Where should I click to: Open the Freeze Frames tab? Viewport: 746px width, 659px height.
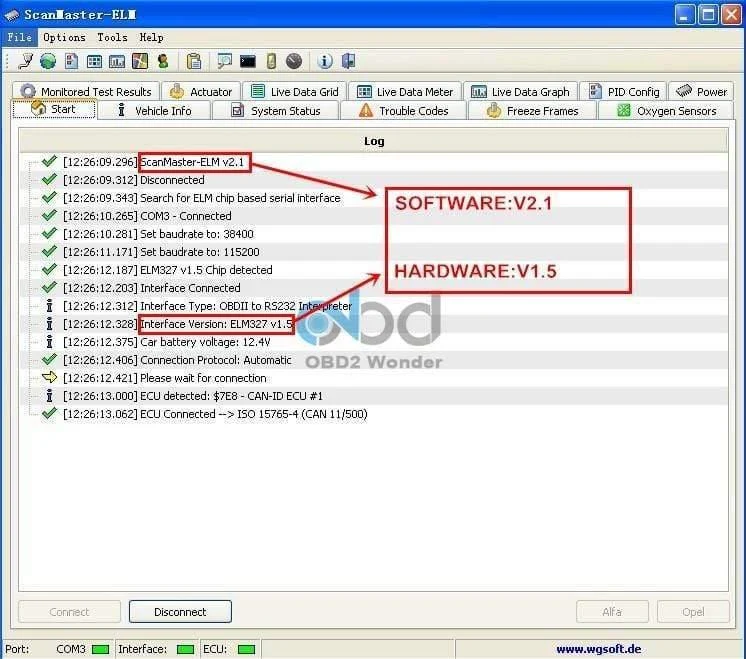click(x=532, y=110)
